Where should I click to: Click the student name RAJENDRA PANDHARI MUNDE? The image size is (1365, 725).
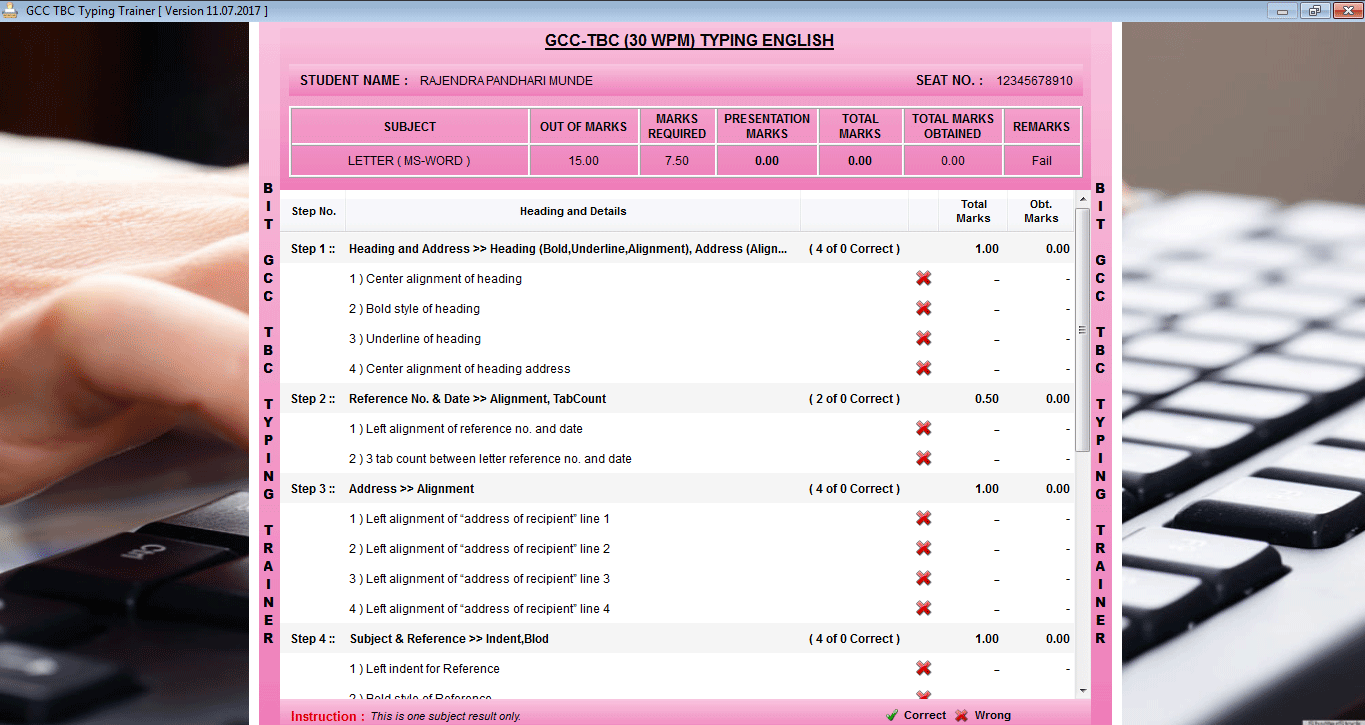pyautogui.click(x=506, y=81)
